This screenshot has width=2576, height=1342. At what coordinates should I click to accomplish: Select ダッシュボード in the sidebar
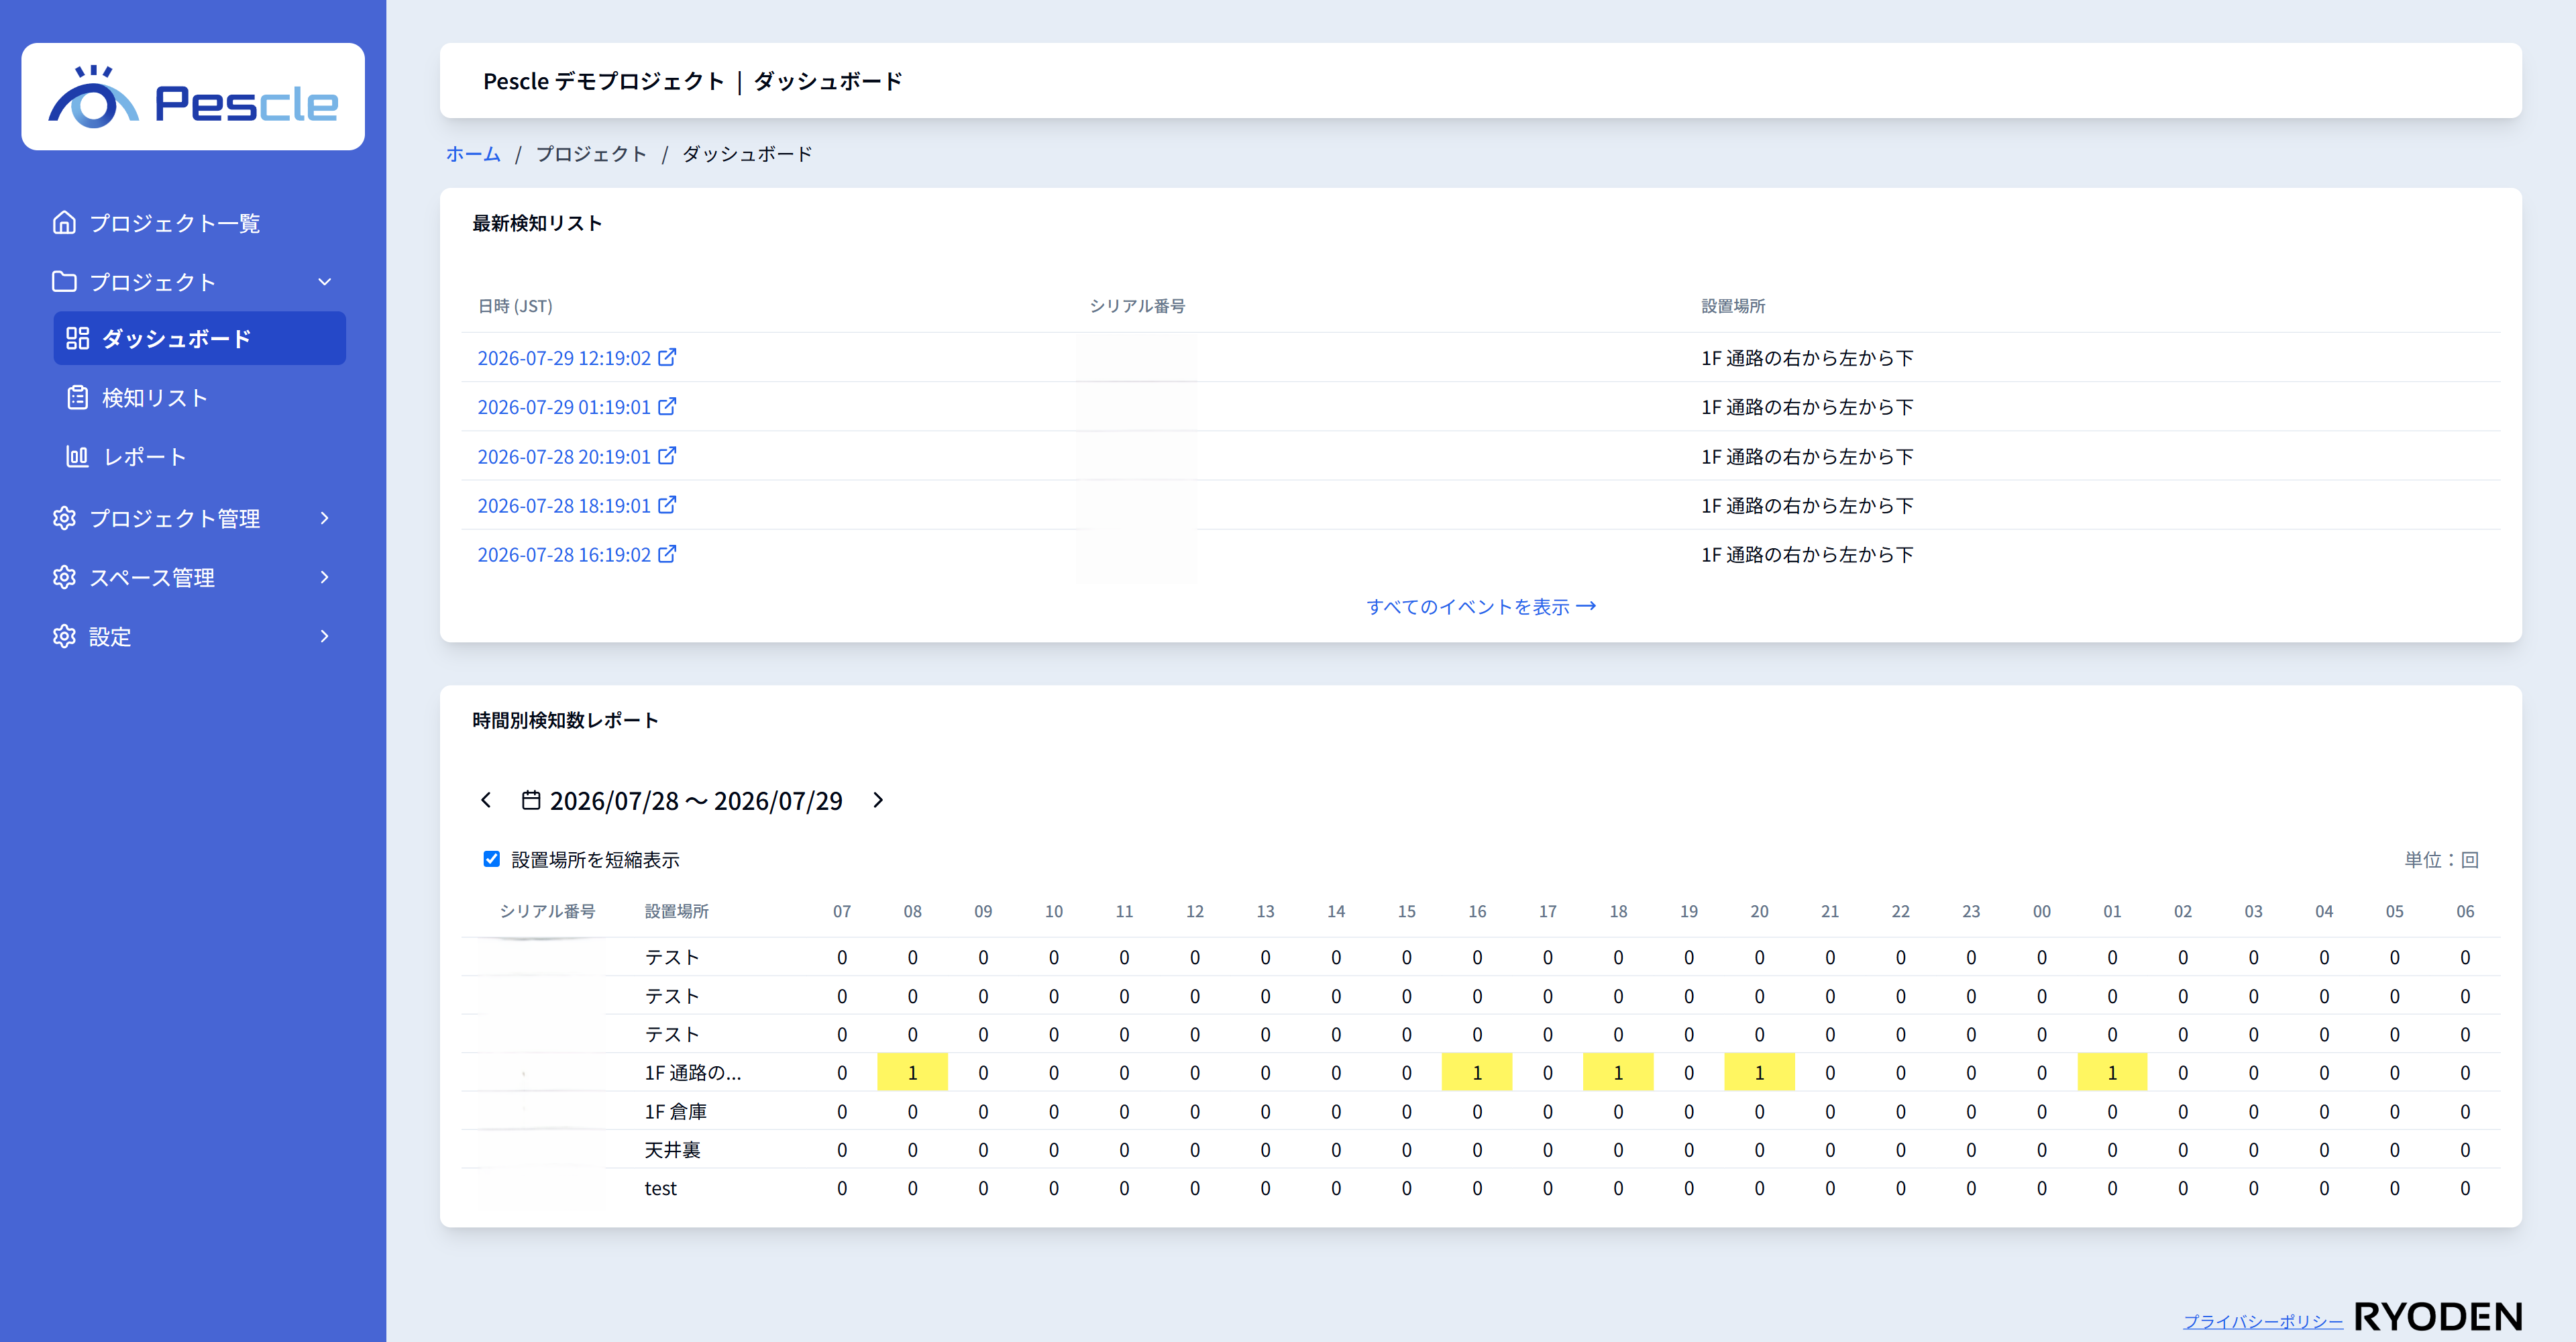[x=200, y=338]
